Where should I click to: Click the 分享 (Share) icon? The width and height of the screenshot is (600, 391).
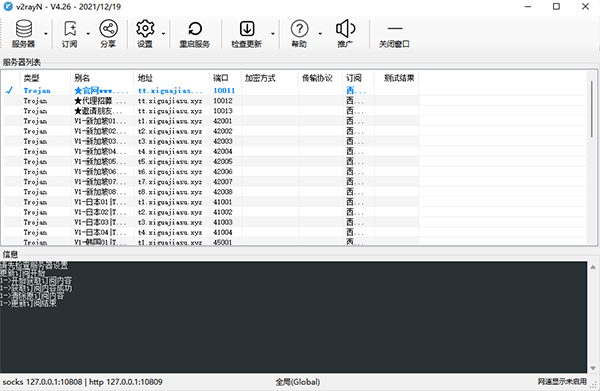coord(108,34)
